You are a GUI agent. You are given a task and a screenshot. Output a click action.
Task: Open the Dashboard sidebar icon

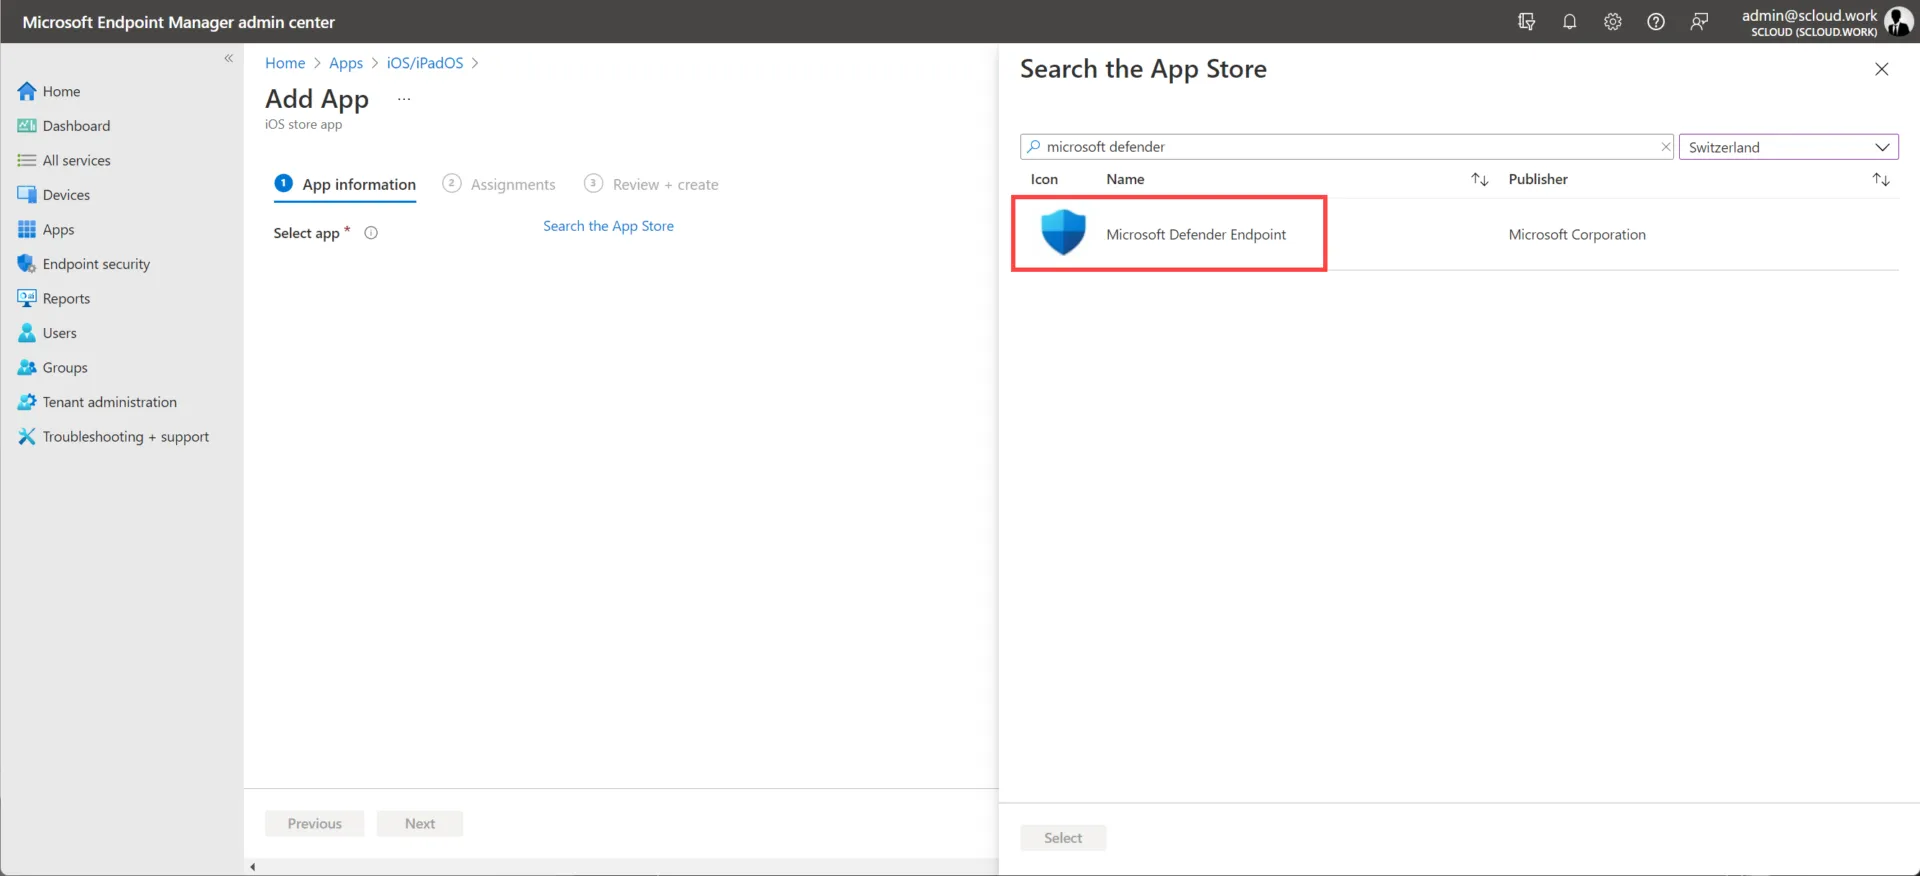click(x=27, y=126)
